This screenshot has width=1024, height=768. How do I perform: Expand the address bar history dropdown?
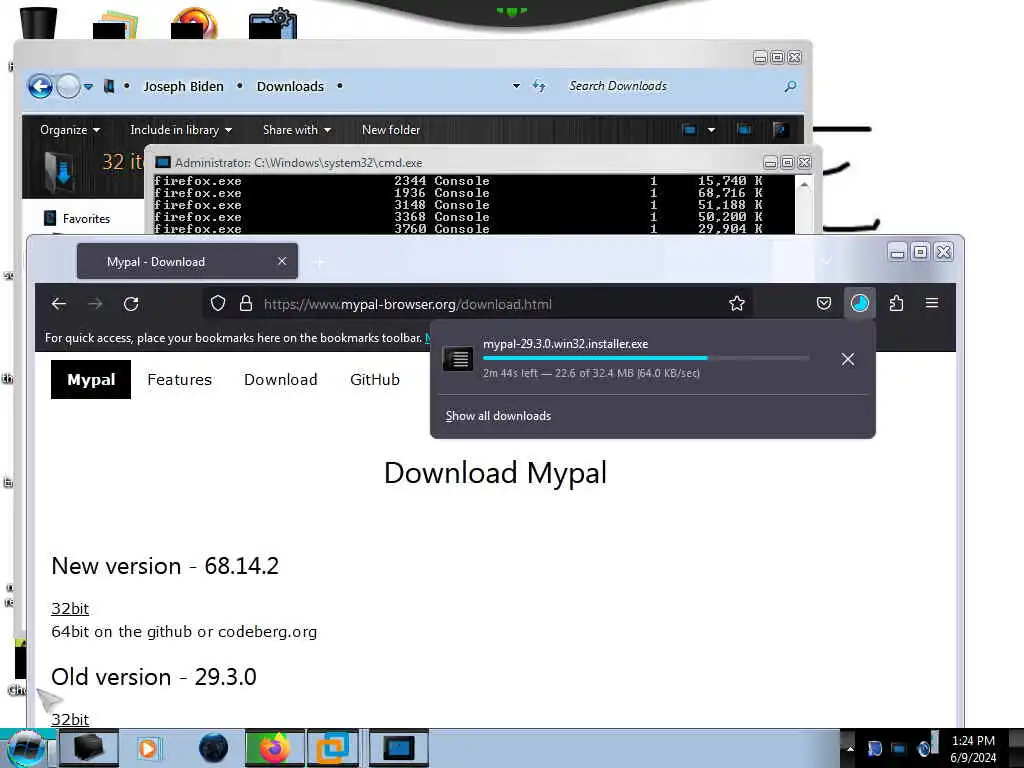pos(516,86)
